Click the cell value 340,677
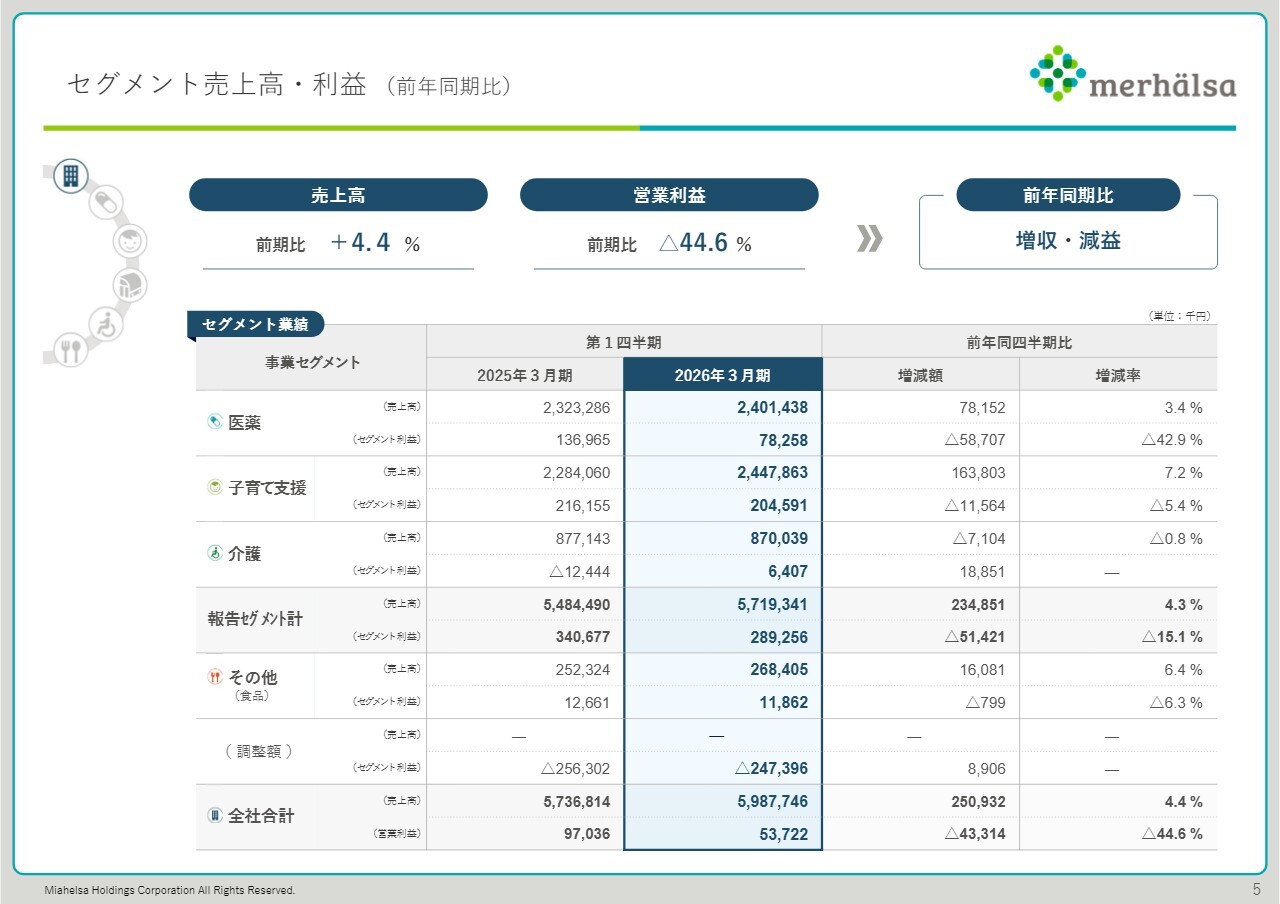 (582, 637)
